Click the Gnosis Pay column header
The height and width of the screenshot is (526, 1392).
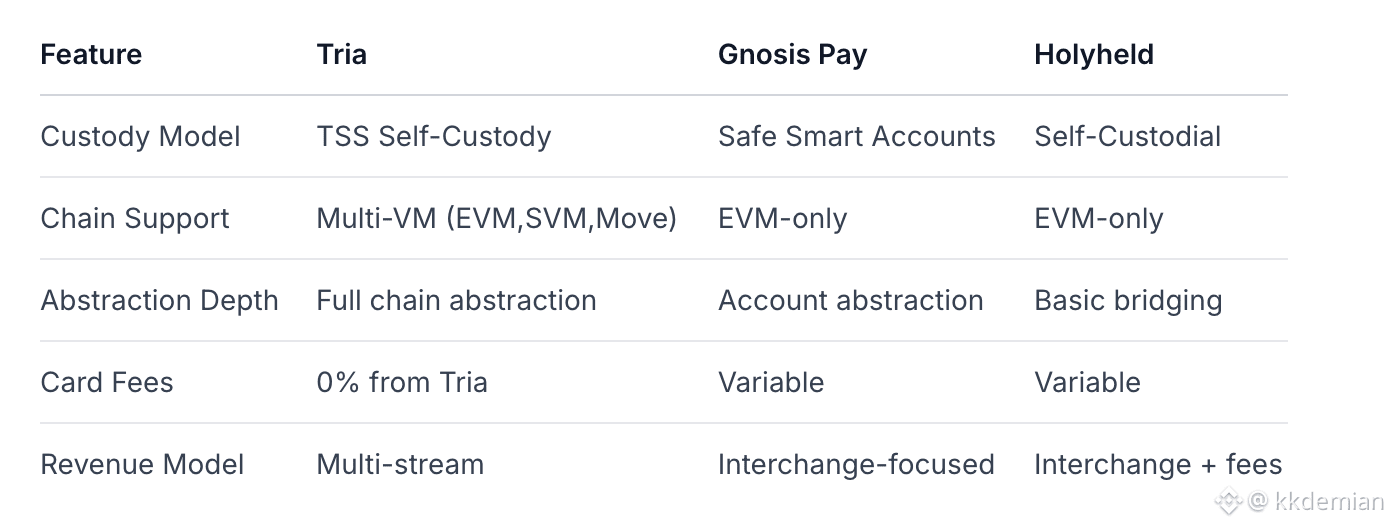pyautogui.click(x=792, y=54)
